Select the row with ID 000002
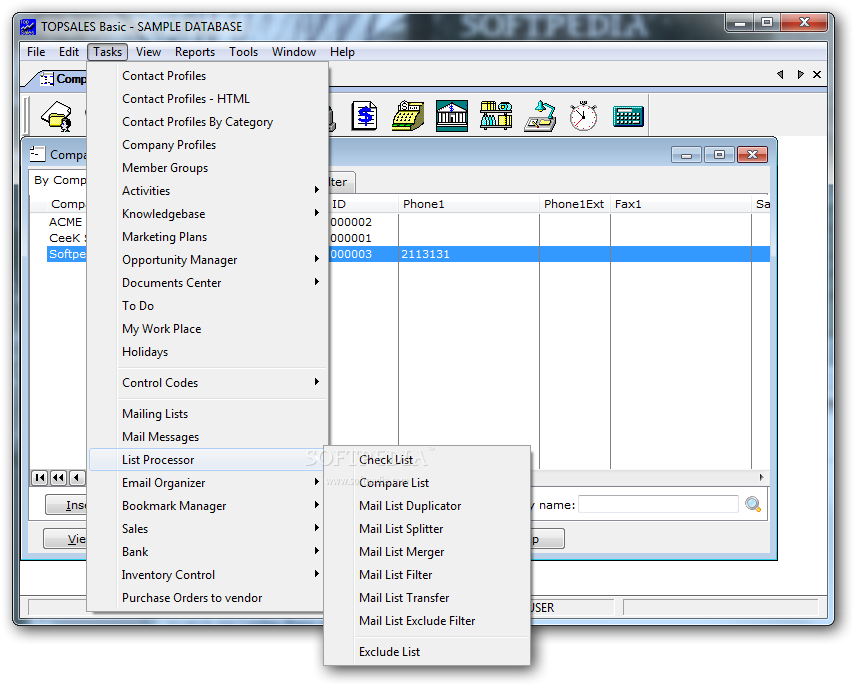855x686 pixels. tap(549, 222)
